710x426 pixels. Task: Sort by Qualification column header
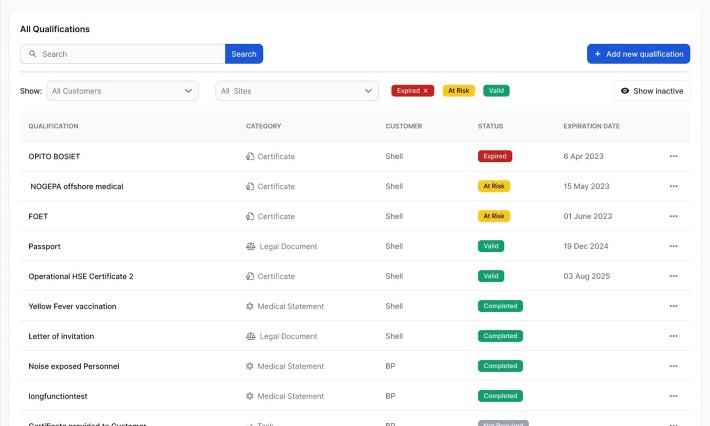point(53,126)
